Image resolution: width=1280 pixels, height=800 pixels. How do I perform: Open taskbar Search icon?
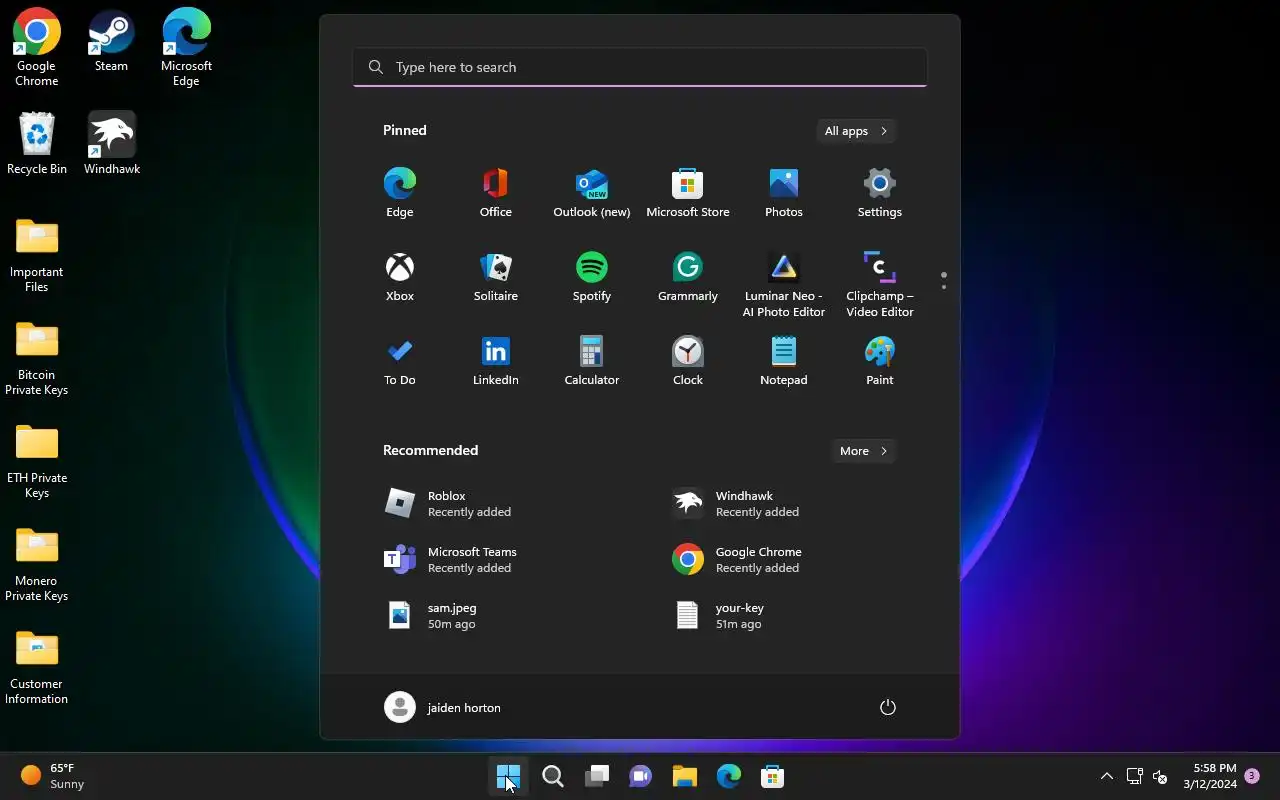pyautogui.click(x=552, y=776)
